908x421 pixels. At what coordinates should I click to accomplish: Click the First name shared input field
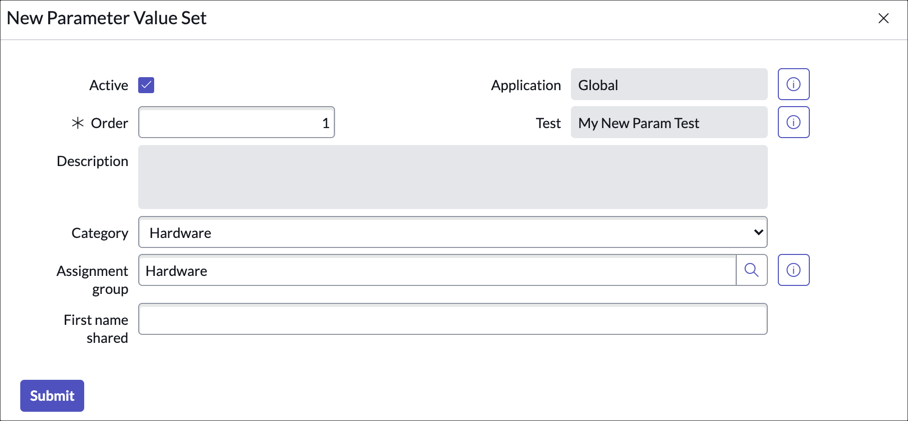click(453, 319)
